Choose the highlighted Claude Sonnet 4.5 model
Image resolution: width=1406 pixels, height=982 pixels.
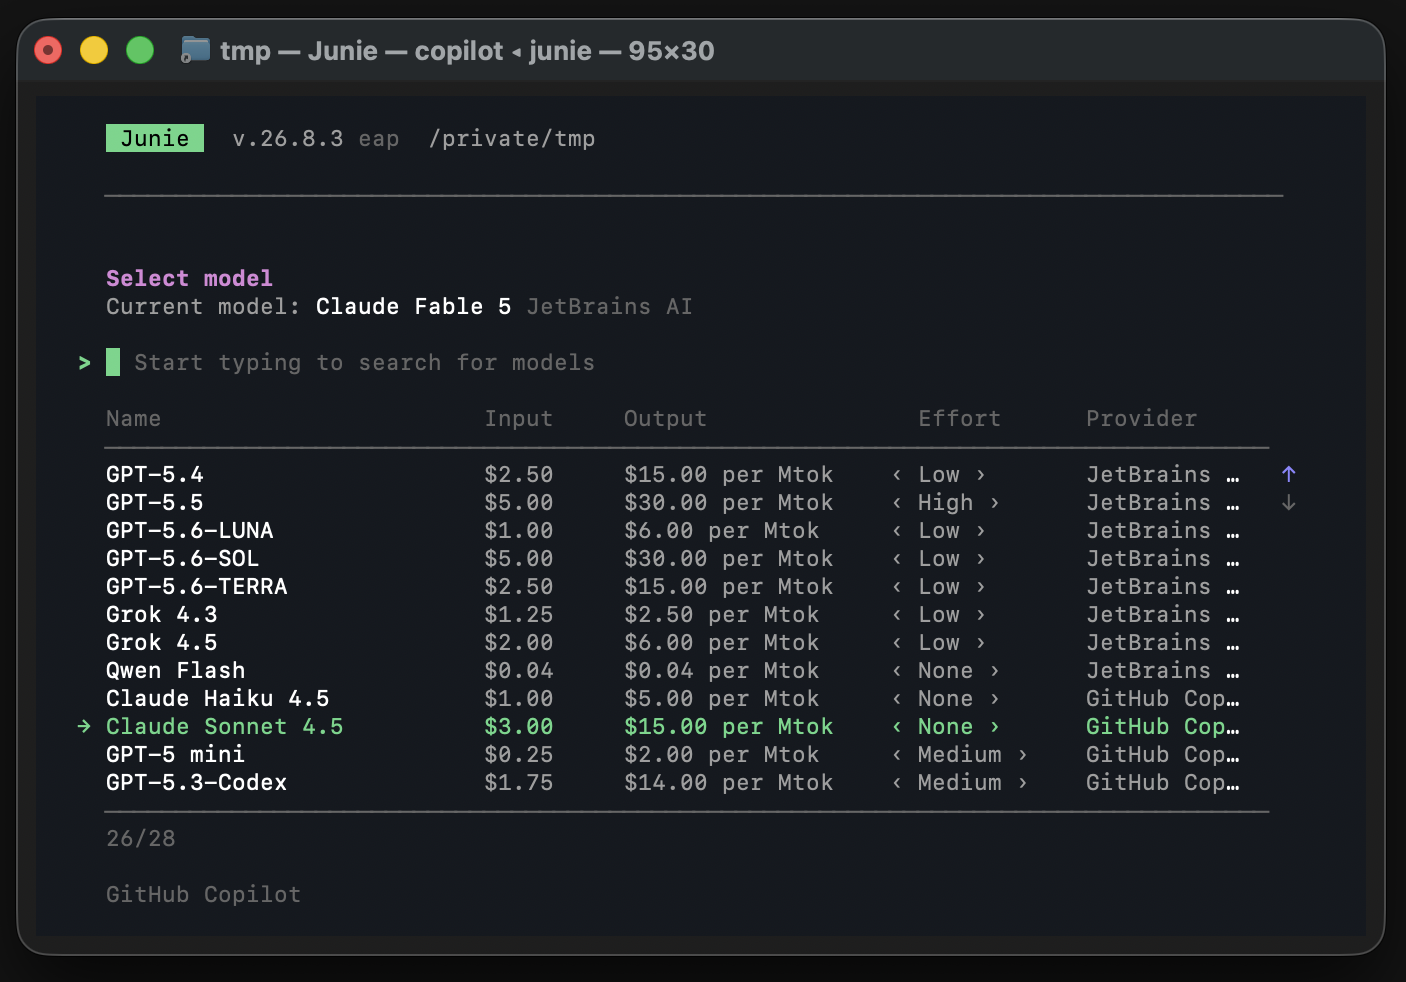pyautogui.click(x=225, y=727)
